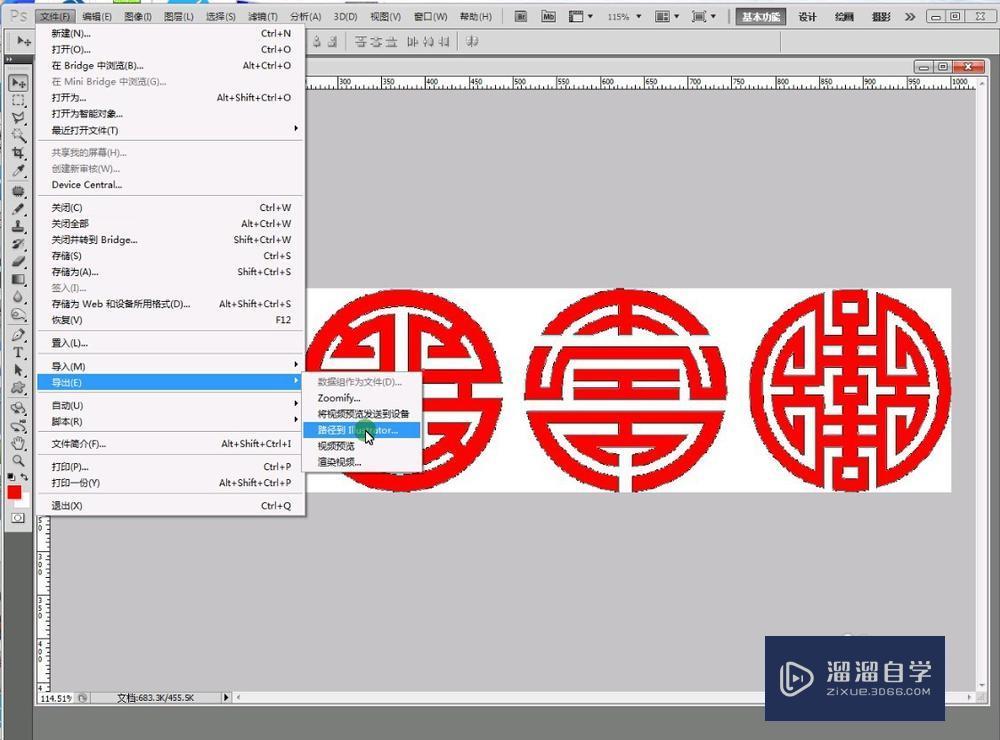Select the Zoom tool in toolbox
This screenshot has width=1000, height=740.
coord(18,460)
